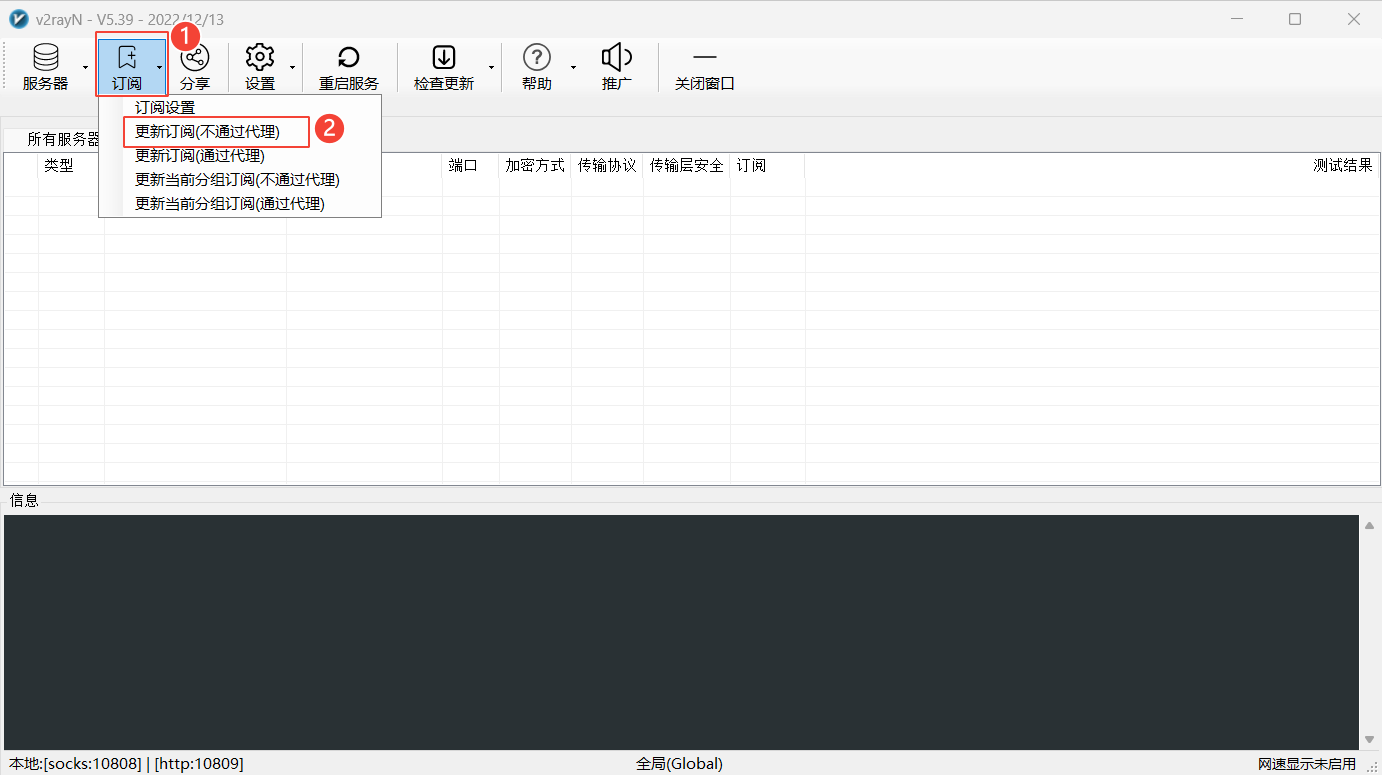Click the 测试结果 column header
This screenshot has width=1382, height=775.
tap(1341, 165)
